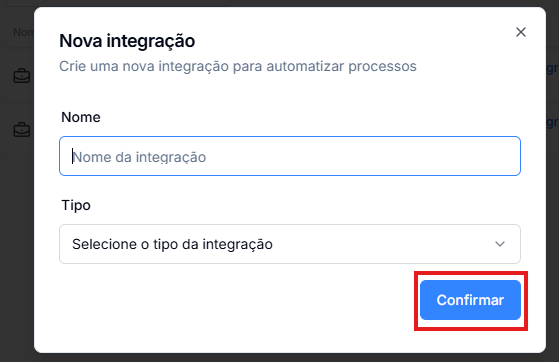Click the partially hidden bar above the dialog

coord(118,3)
